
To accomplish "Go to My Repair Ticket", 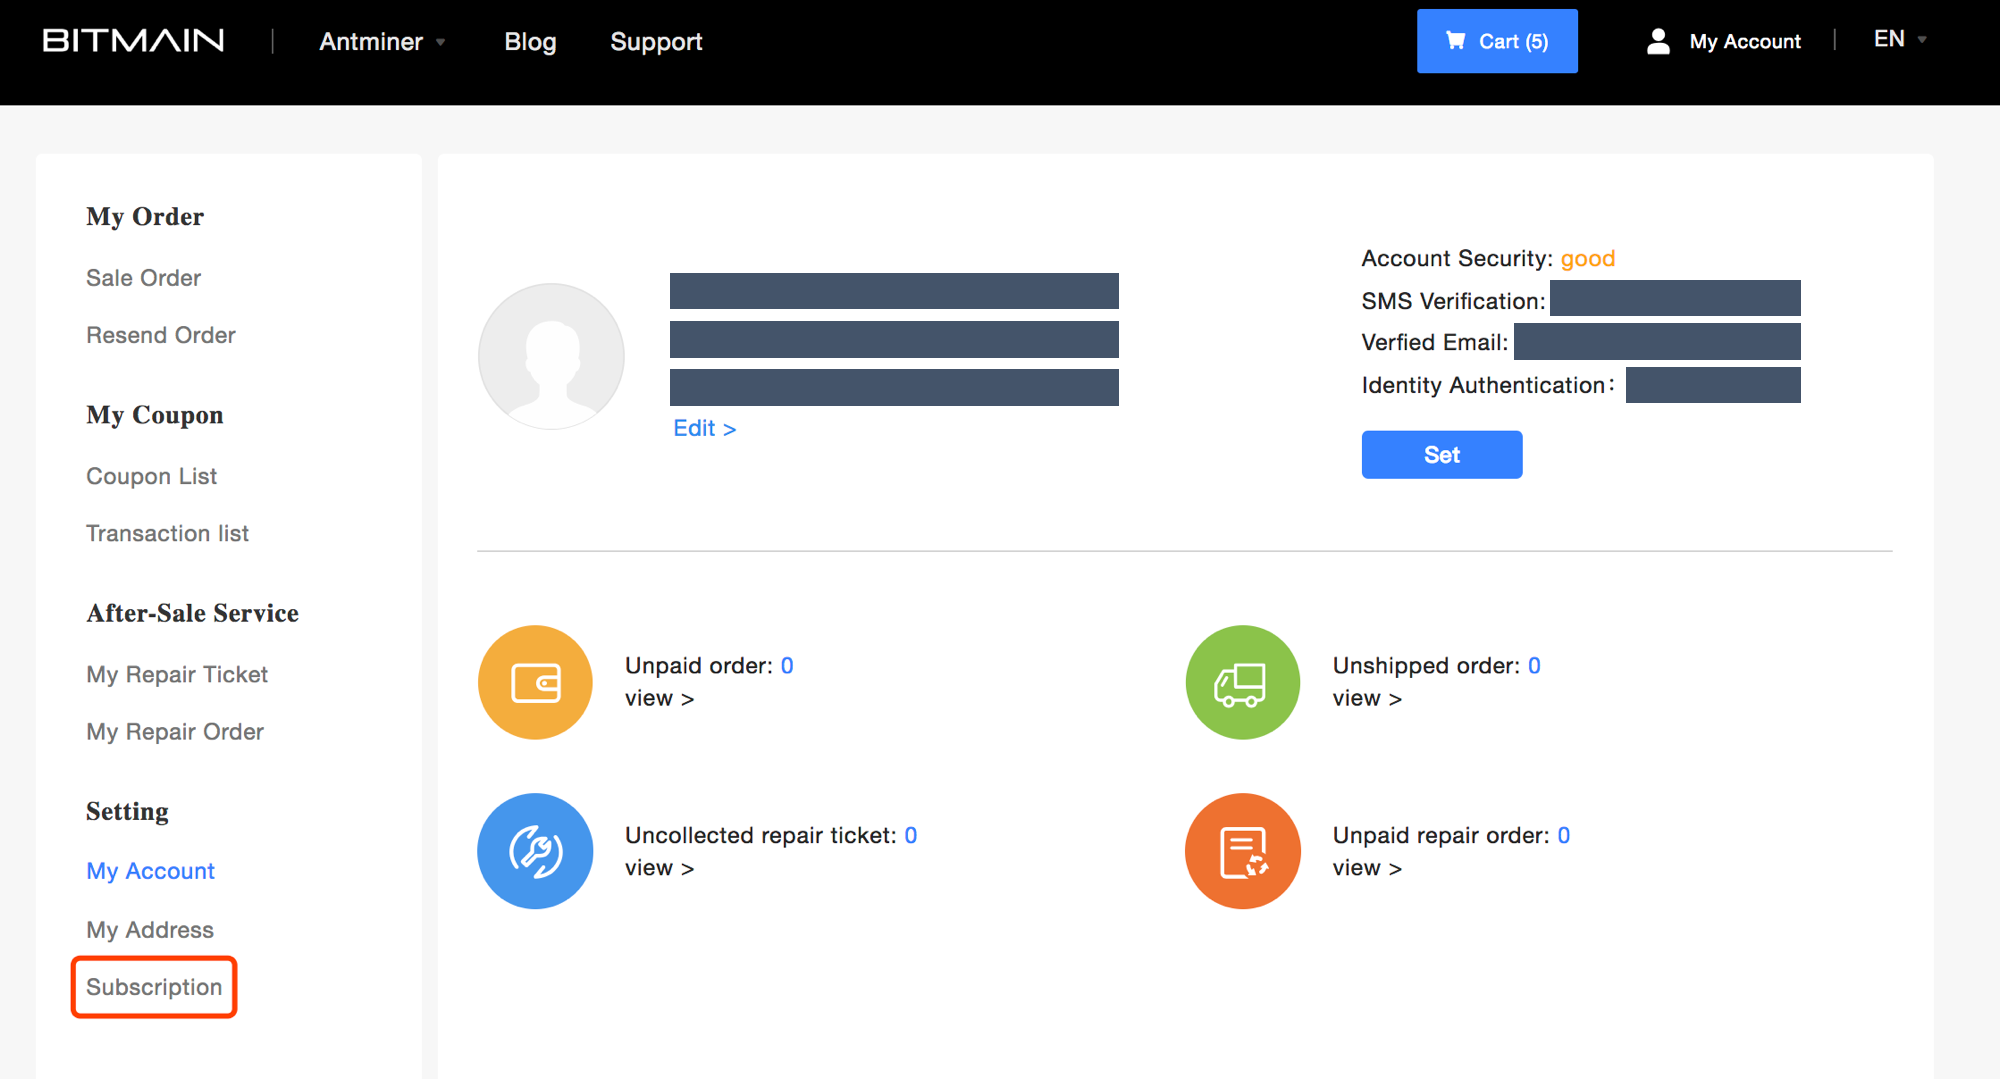I will pos(176,674).
